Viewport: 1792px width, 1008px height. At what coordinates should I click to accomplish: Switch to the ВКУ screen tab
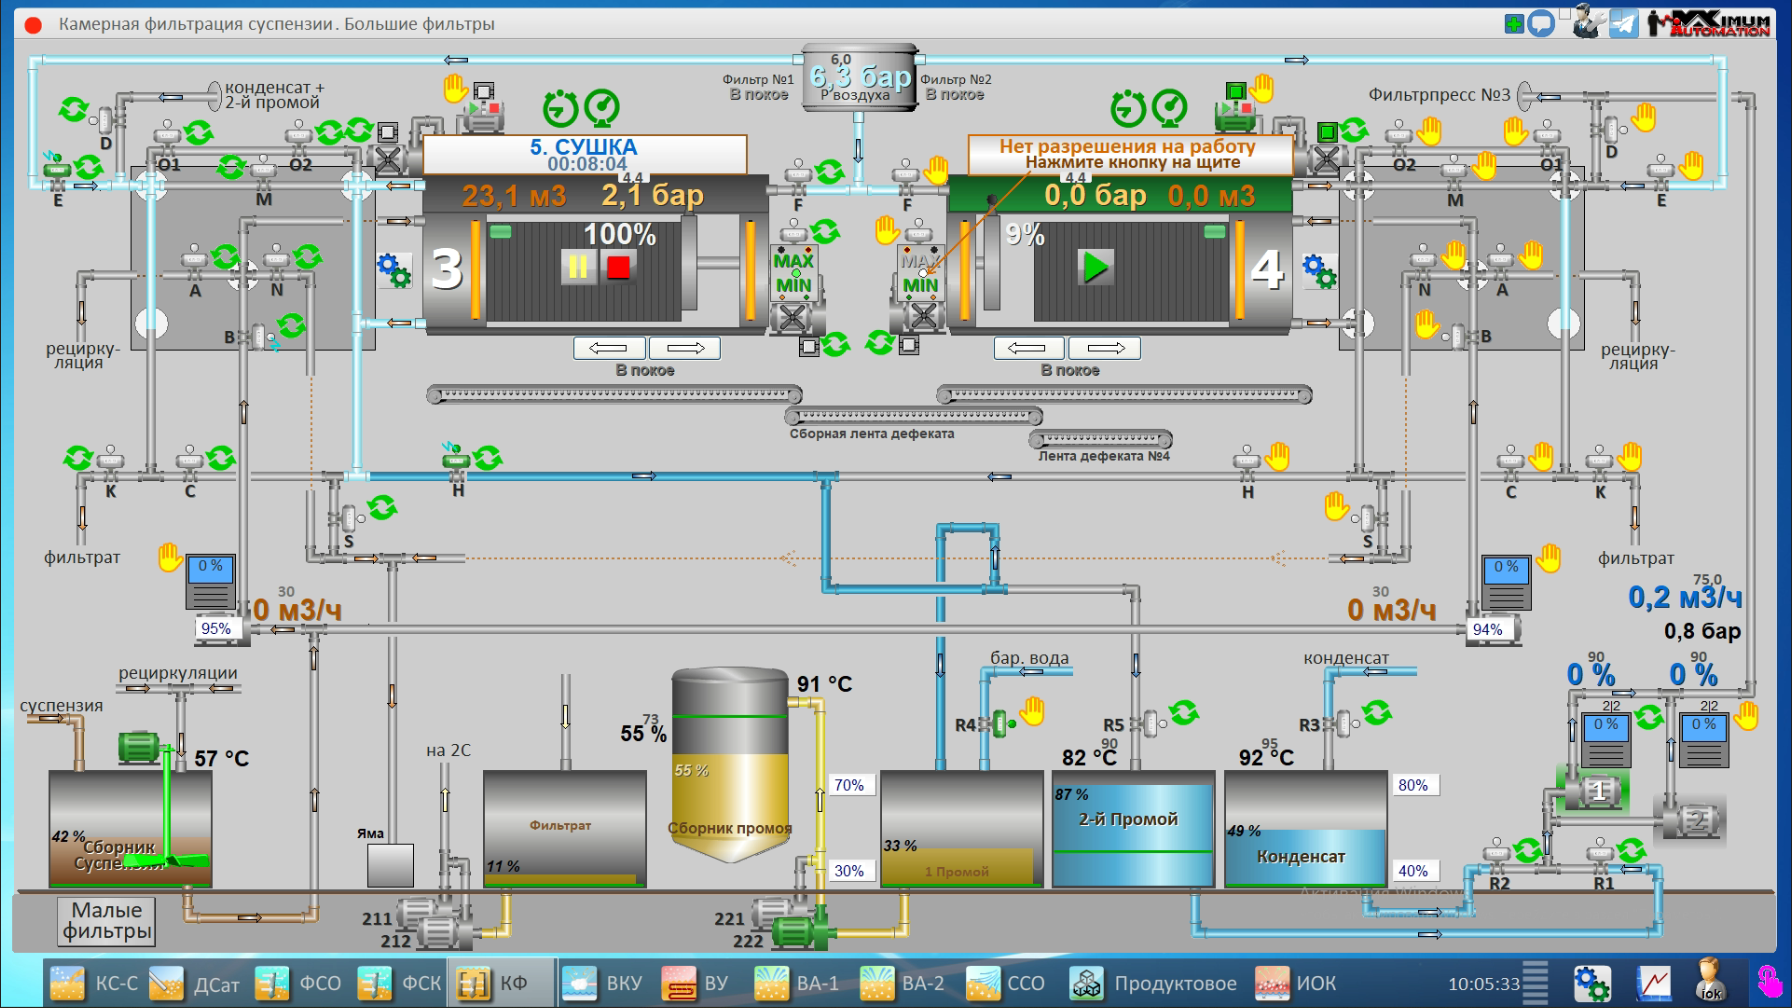click(604, 983)
